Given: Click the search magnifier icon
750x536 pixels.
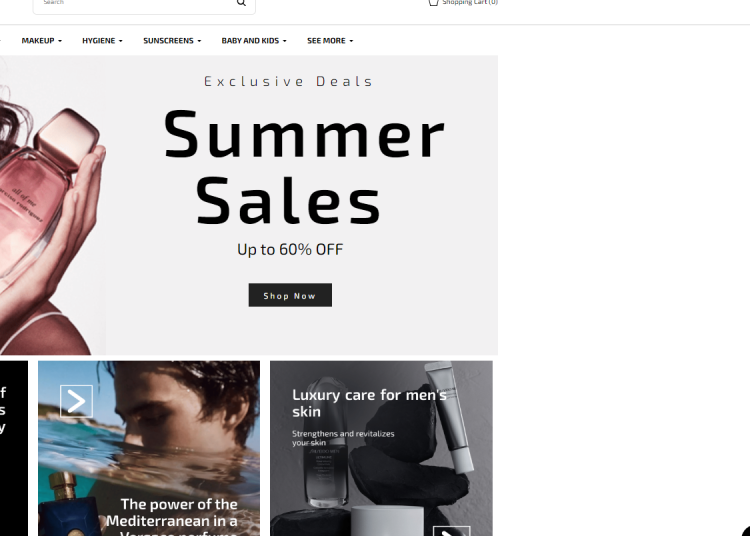Looking at the screenshot, I should (241, 2).
